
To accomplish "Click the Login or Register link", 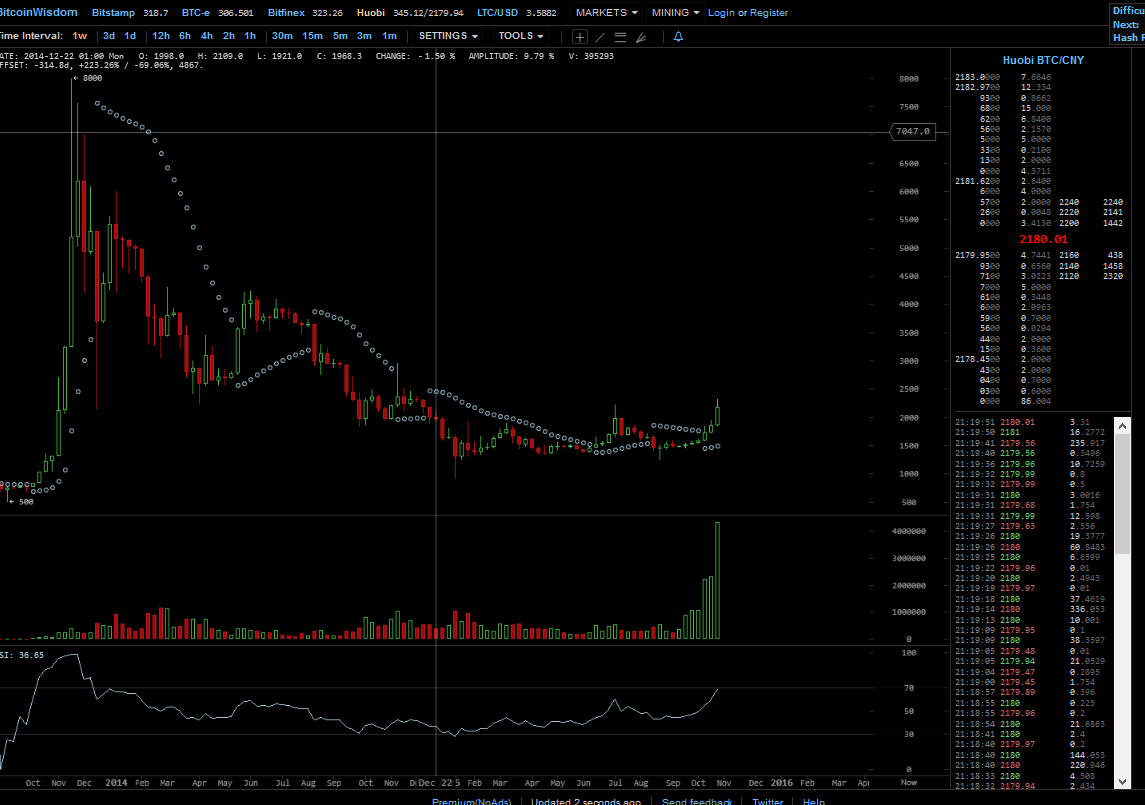I will (x=747, y=12).
